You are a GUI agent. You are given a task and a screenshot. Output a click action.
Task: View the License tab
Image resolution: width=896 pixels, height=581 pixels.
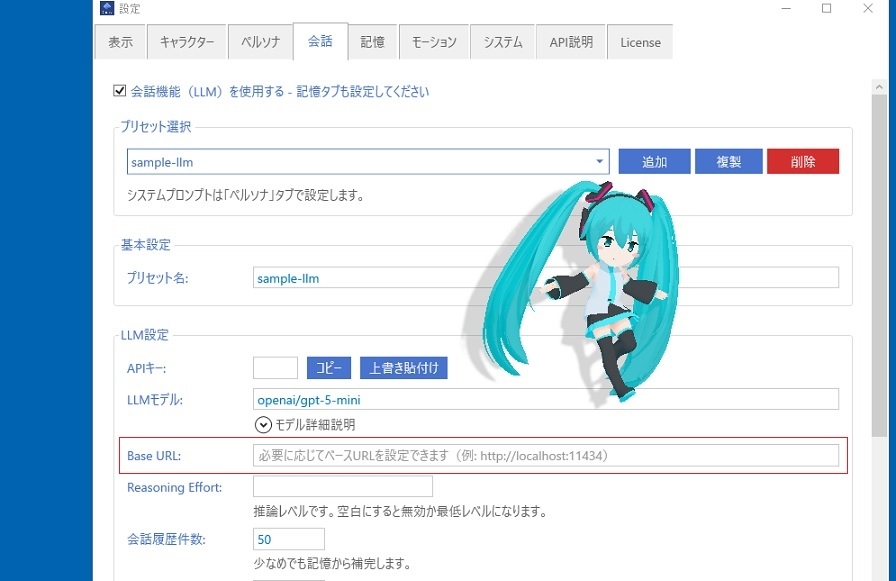(x=639, y=42)
